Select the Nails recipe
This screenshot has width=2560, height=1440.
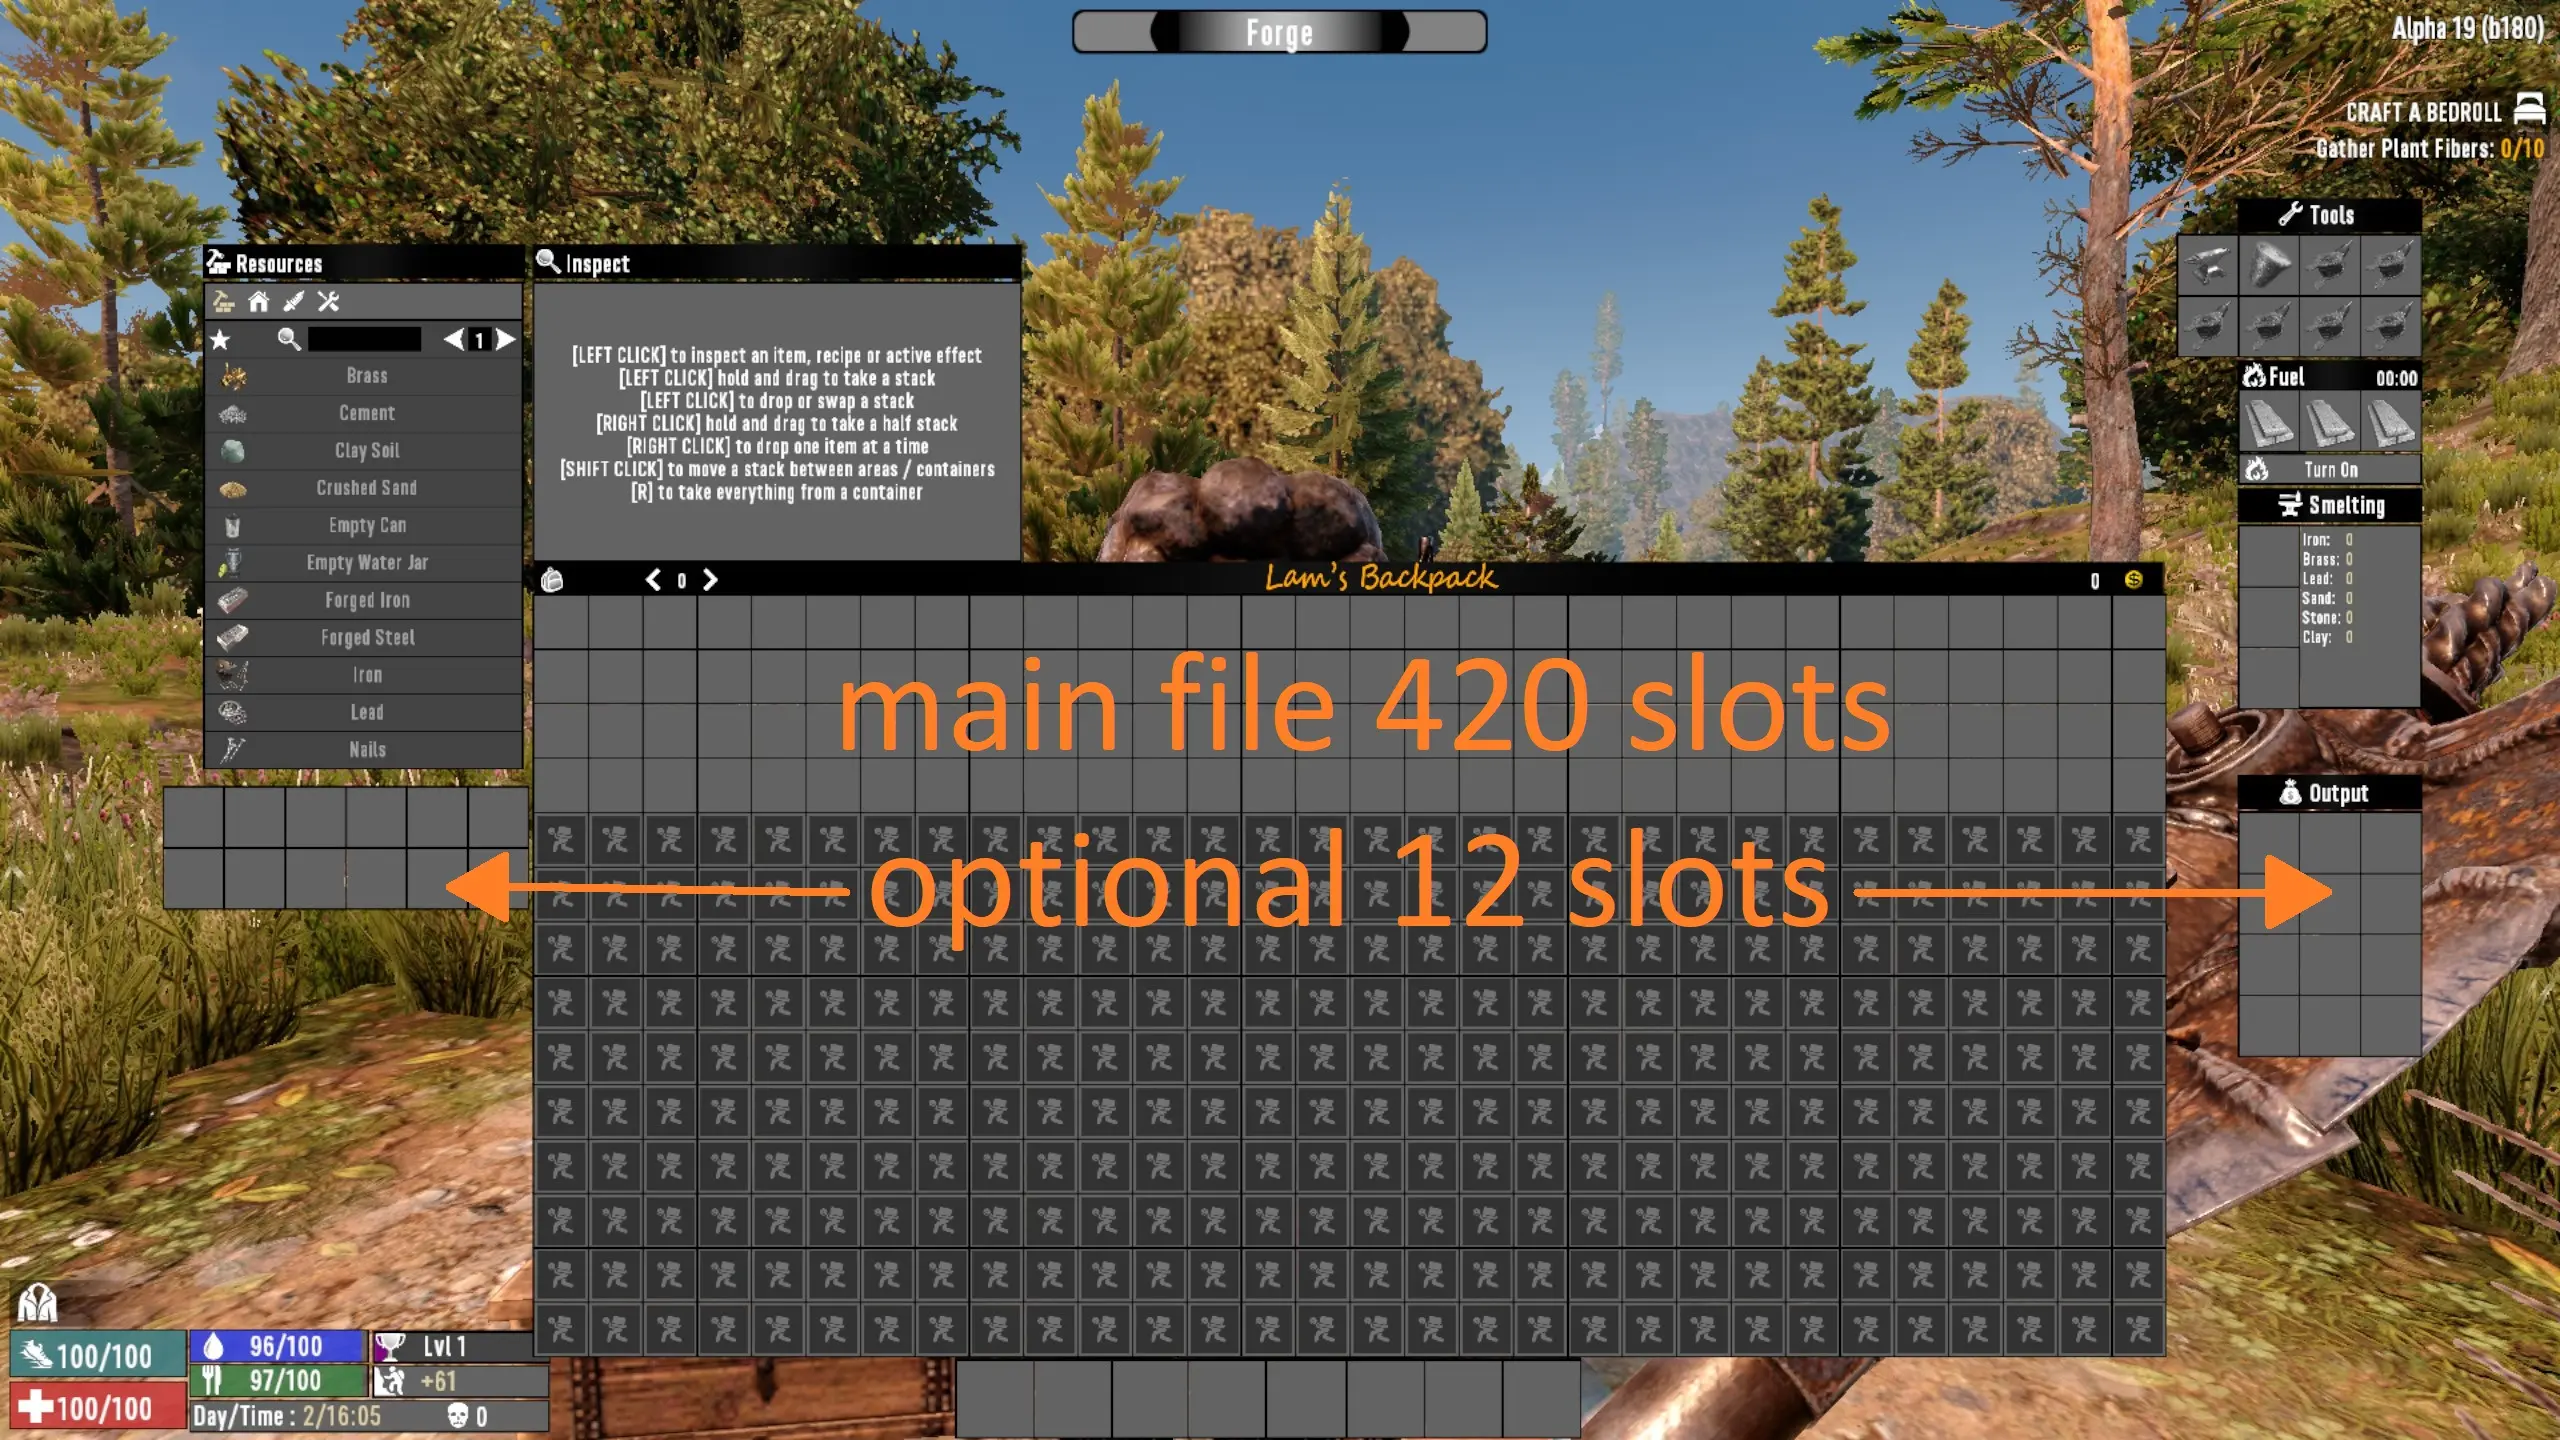click(364, 749)
